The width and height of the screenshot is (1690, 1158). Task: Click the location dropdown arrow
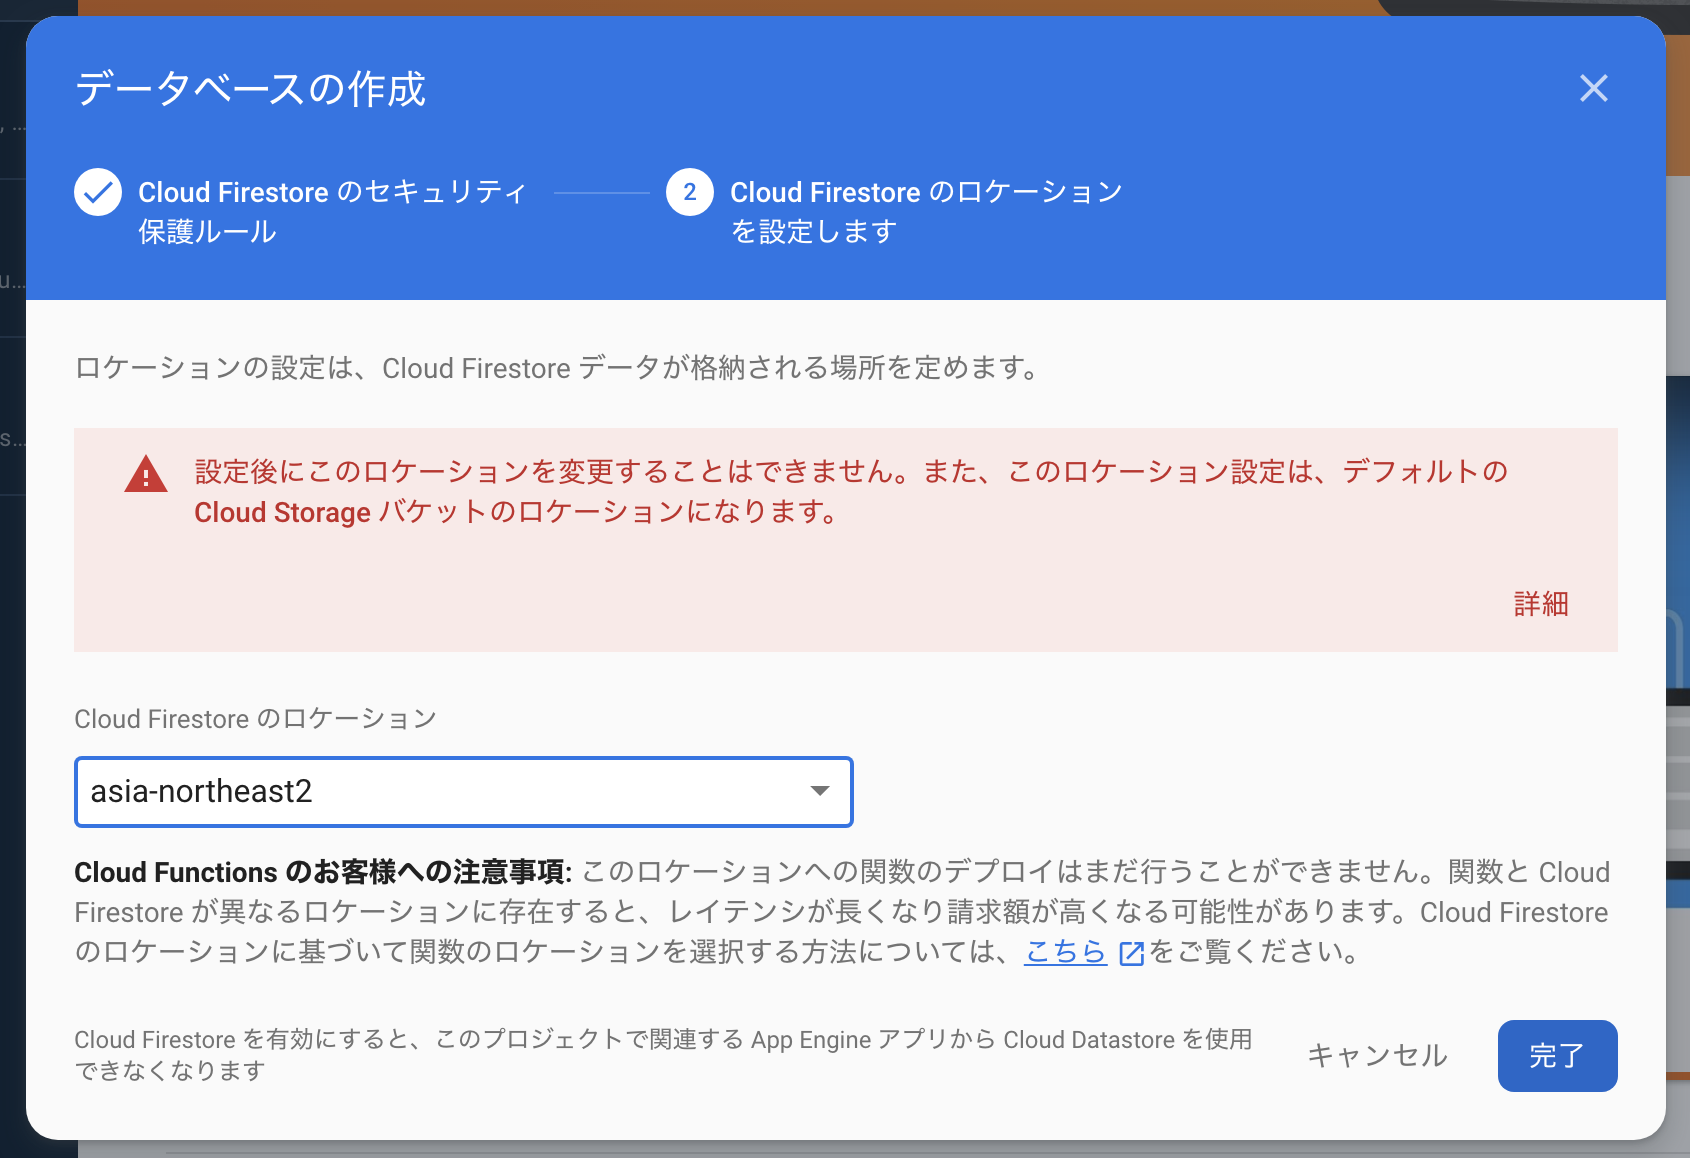820,791
